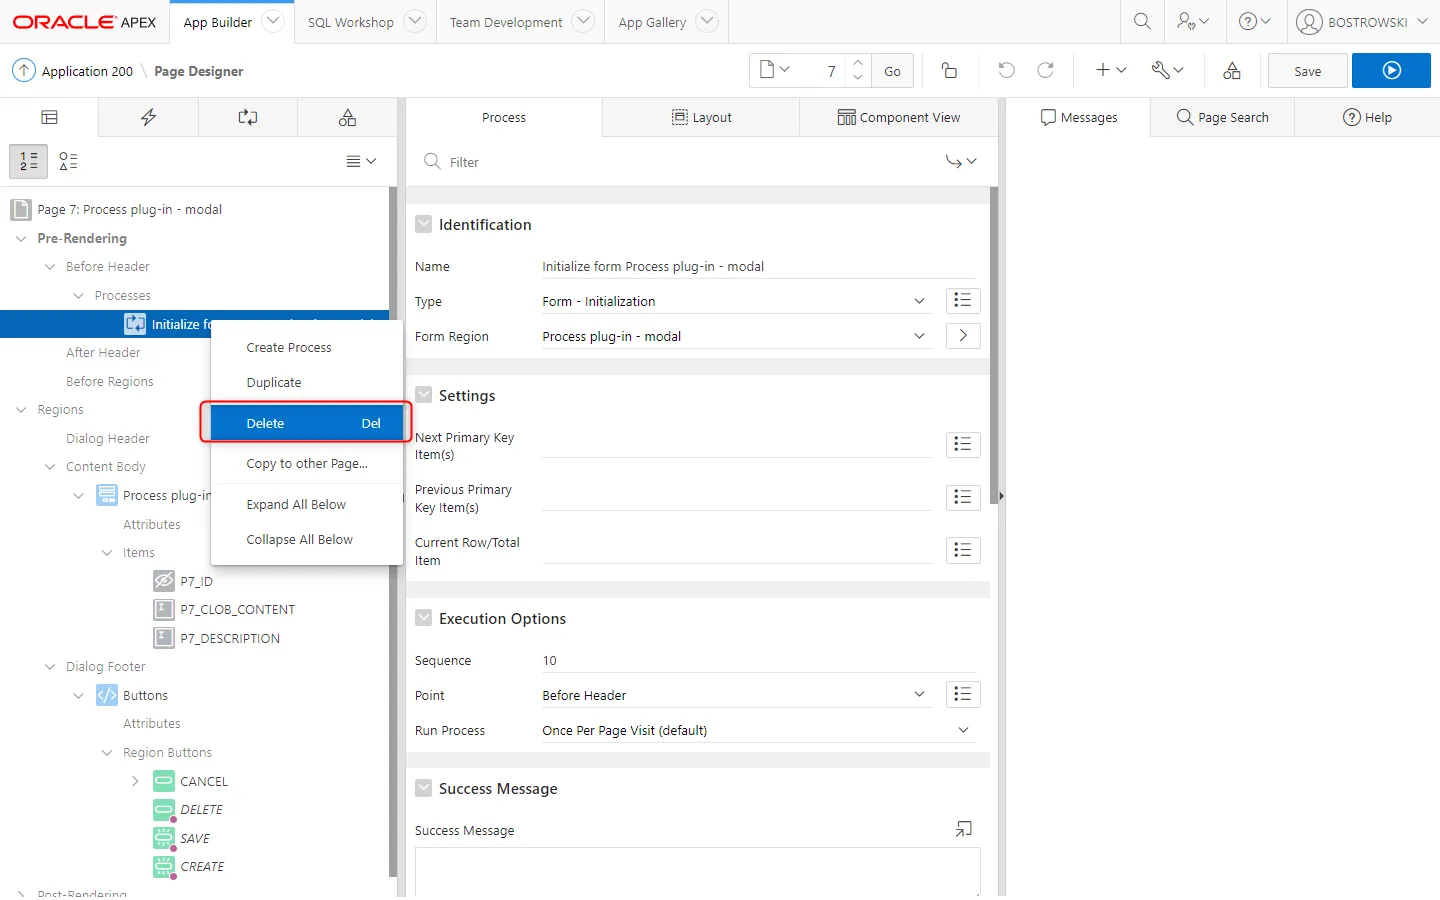Click the Redo icon in toolbar
1440x900 pixels.
1045,71
